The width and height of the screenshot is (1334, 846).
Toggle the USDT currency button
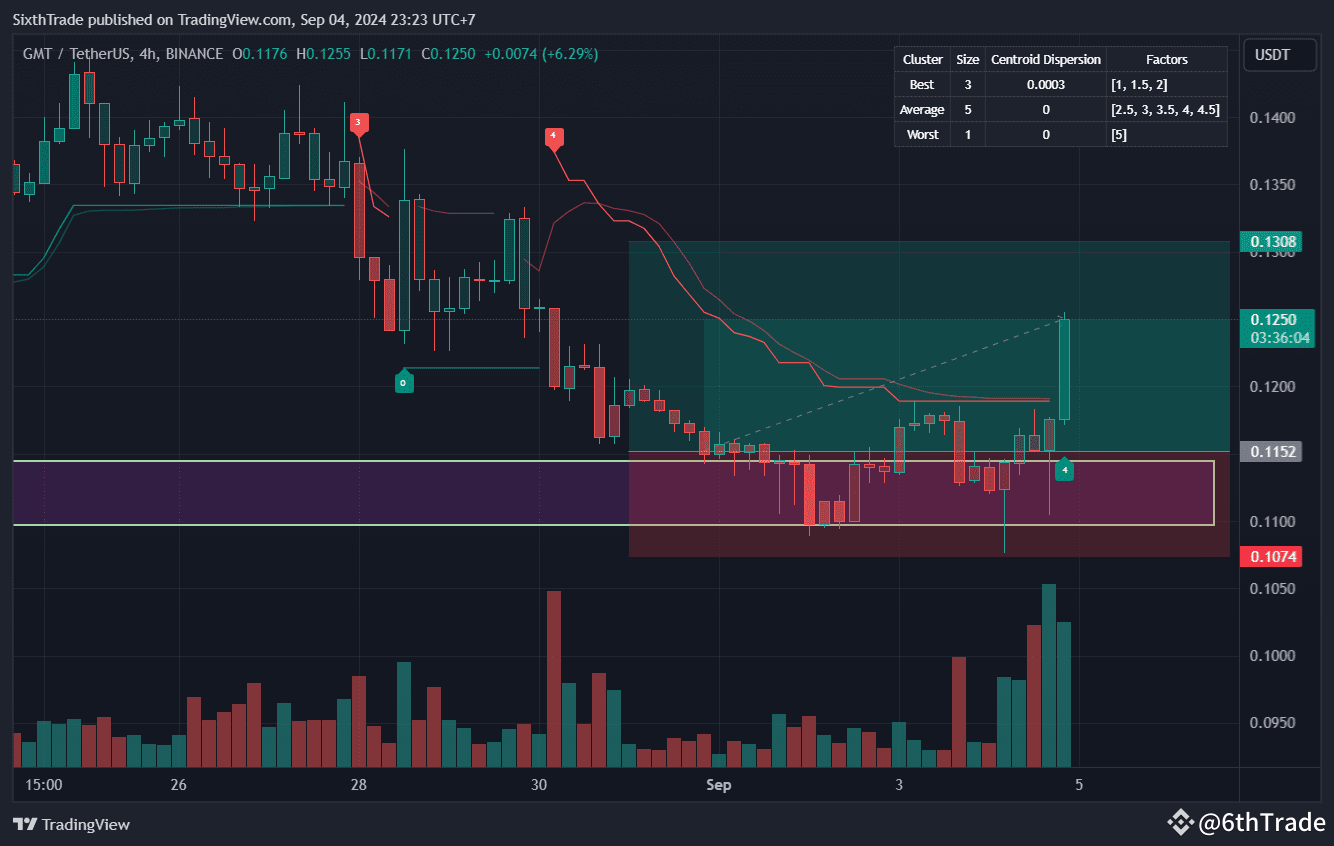(1280, 55)
